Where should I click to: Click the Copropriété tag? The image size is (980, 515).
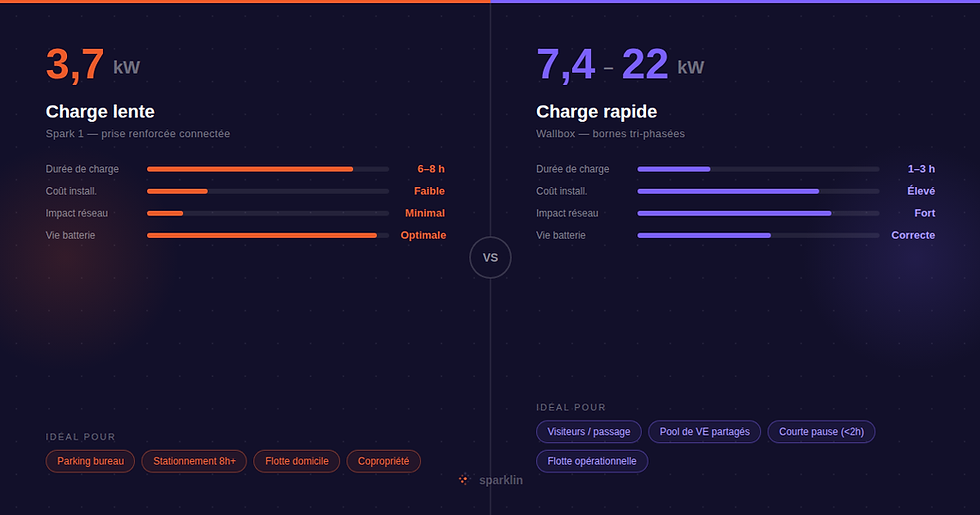point(384,461)
